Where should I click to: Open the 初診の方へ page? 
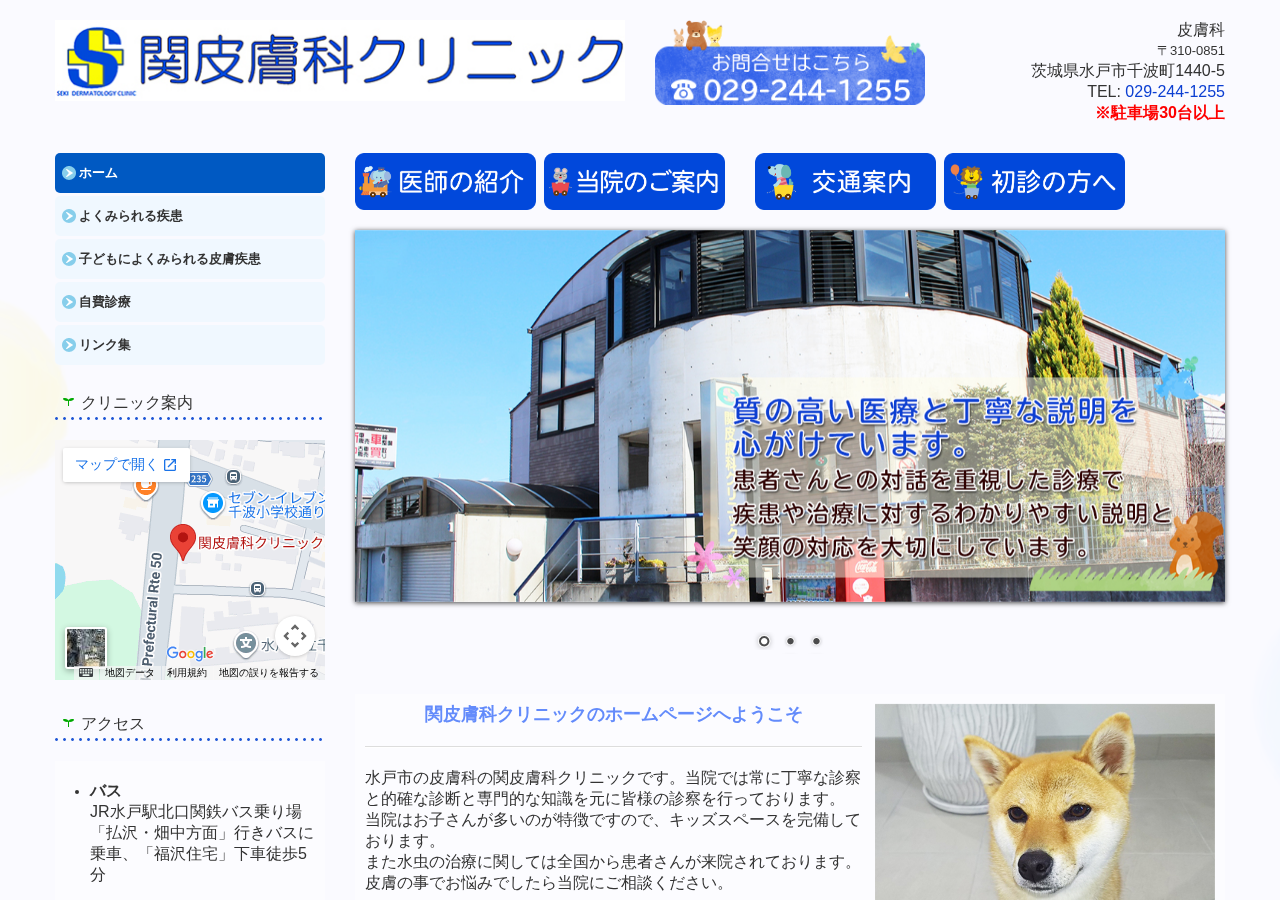(1034, 182)
